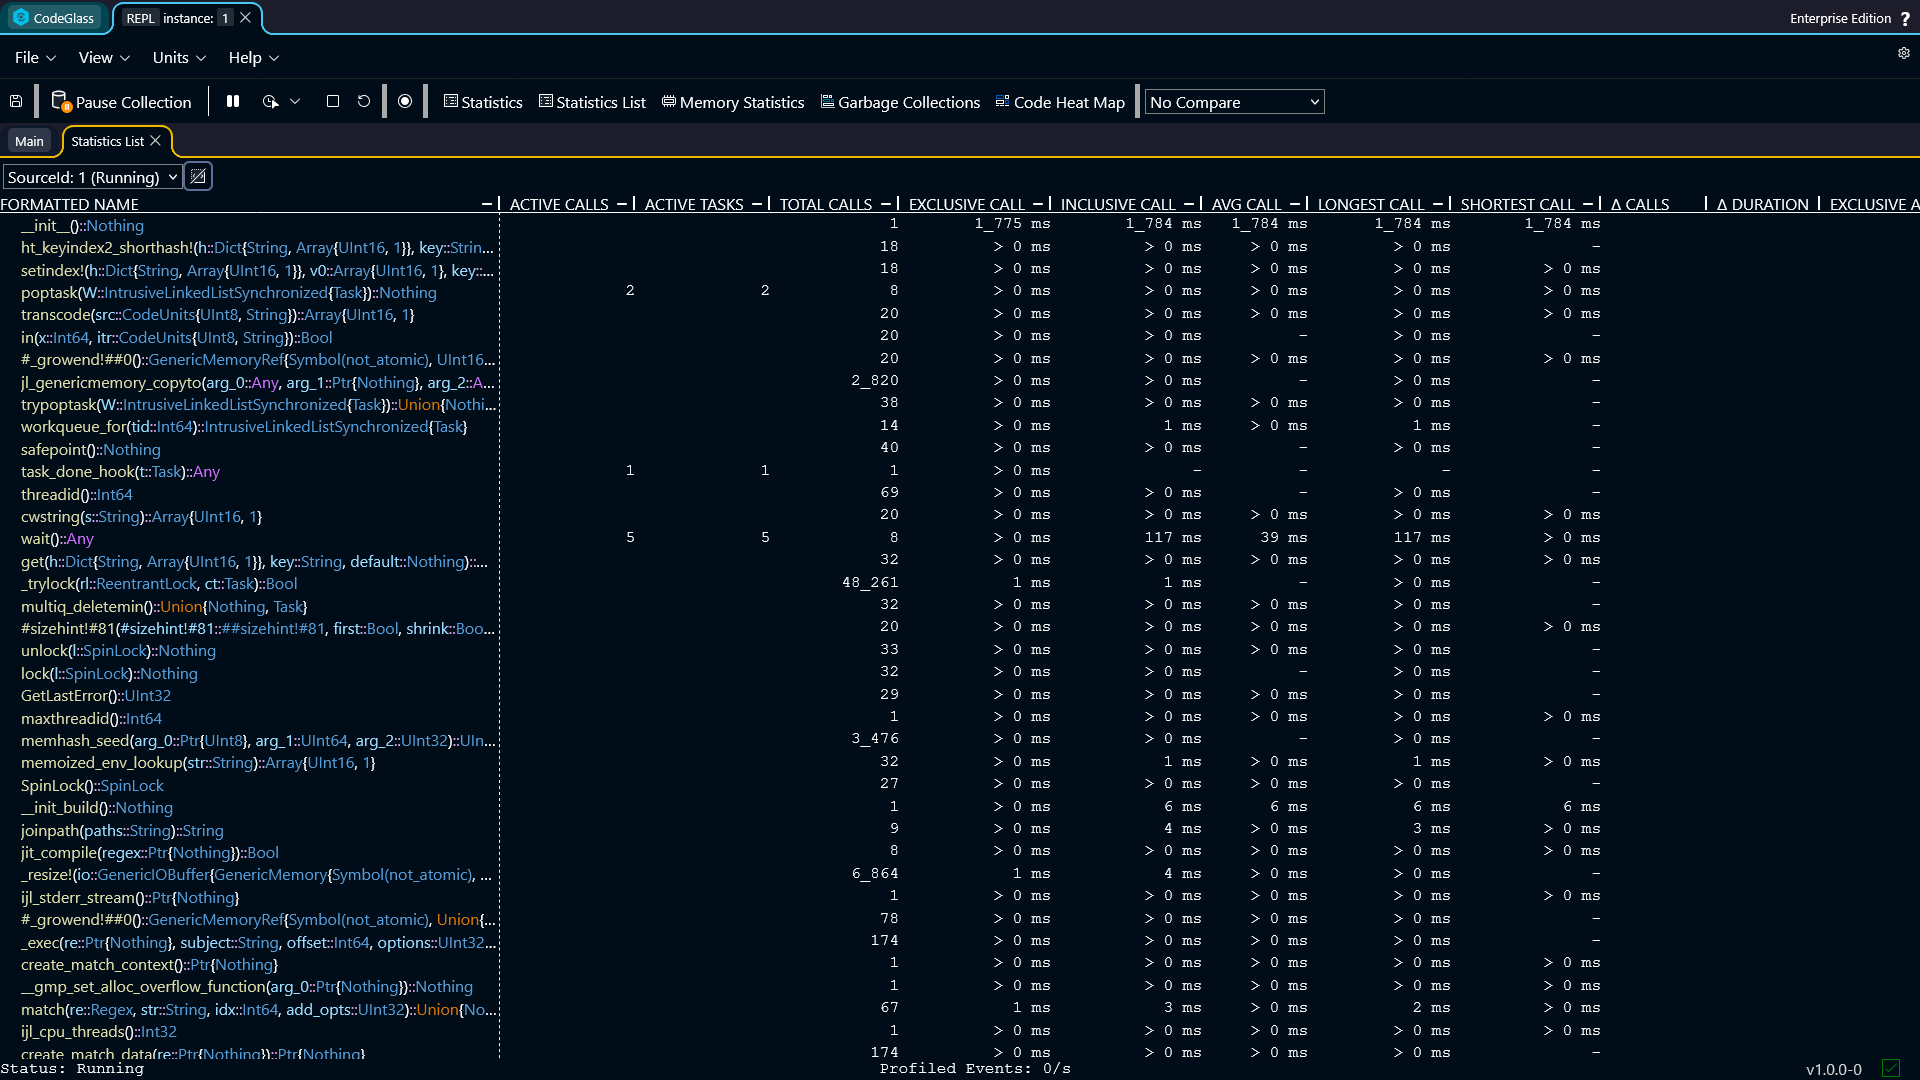Click the square stop icon
The width and height of the screenshot is (1920, 1080).
[x=333, y=102]
